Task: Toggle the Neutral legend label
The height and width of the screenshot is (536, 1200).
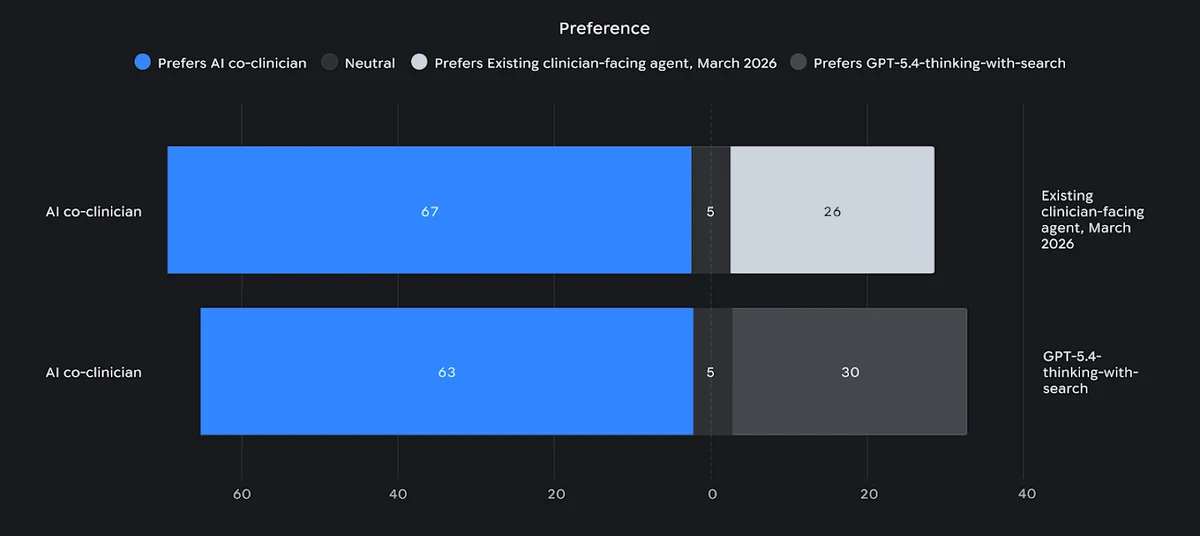Action: 370,63
